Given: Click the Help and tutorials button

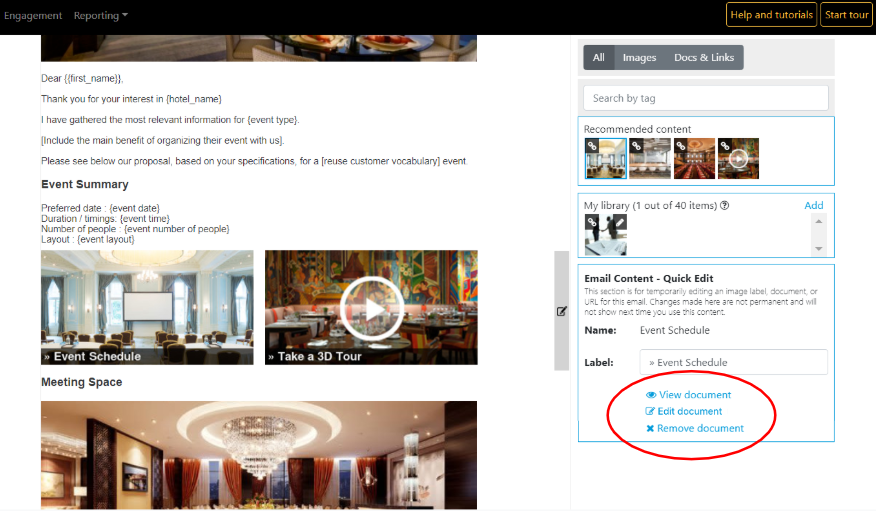Looking at the screenshot, I should [771, 15].
